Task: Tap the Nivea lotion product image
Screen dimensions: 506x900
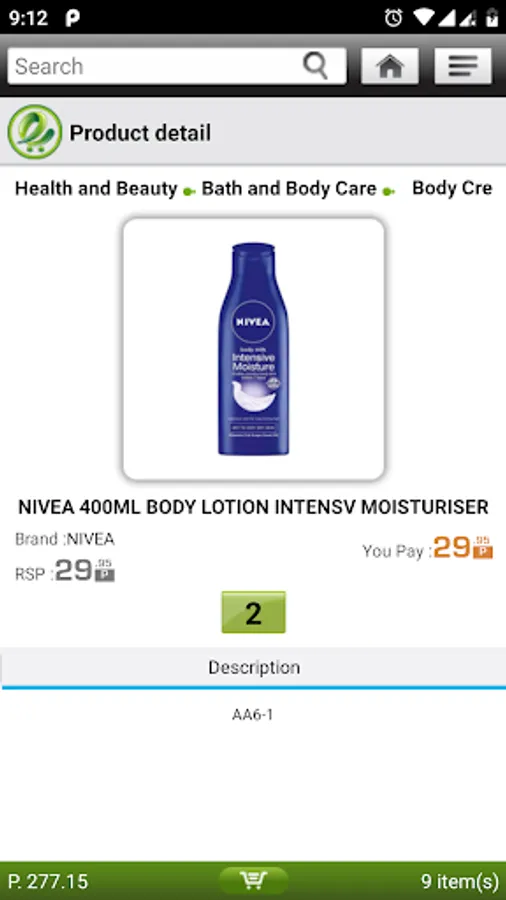Action: [x=254, y=349]
